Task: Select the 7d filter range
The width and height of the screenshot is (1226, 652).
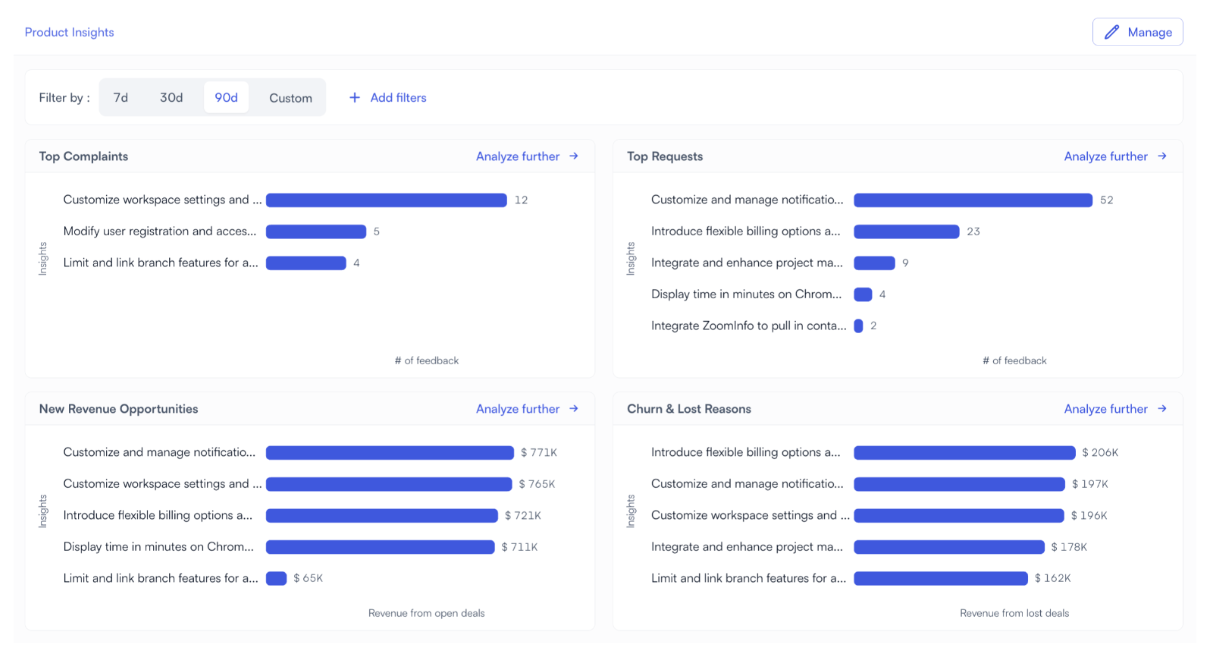Action: [121, 98]
